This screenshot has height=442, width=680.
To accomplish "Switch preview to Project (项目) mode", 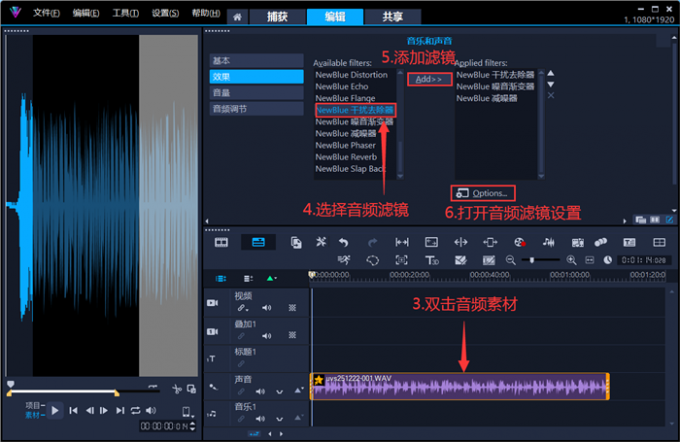I will (x=33, y=405).
